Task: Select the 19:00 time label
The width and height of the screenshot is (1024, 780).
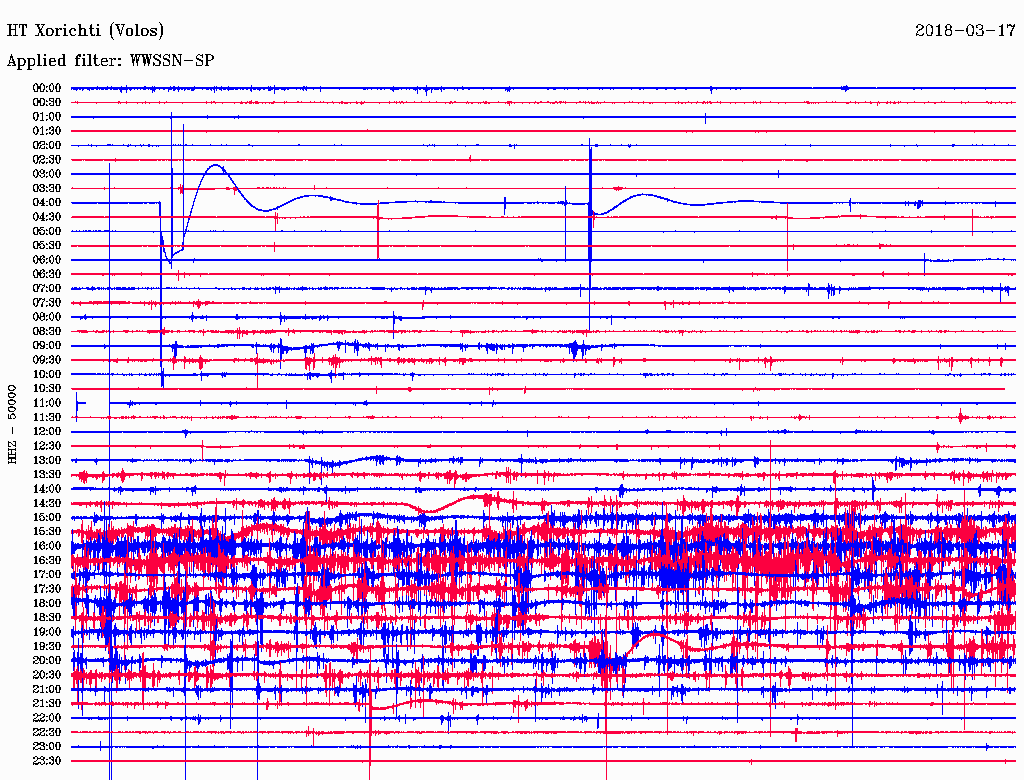Action: 47,632
